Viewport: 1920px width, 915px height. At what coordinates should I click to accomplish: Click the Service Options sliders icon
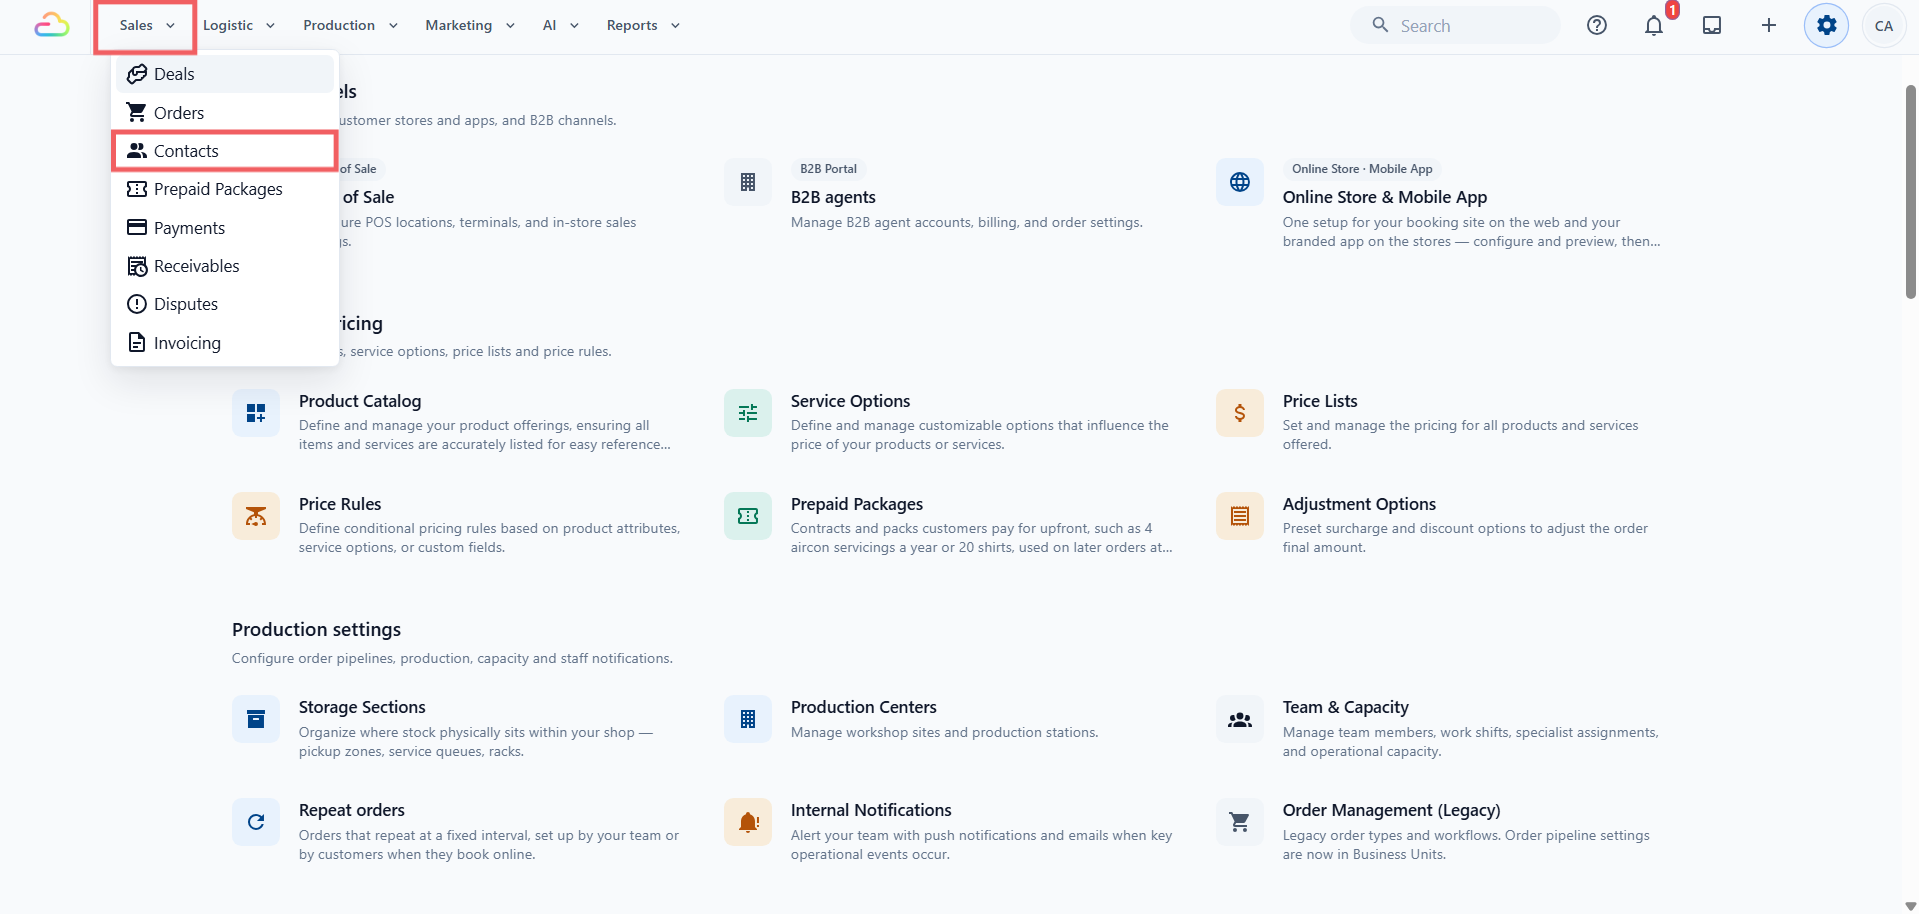748,413
